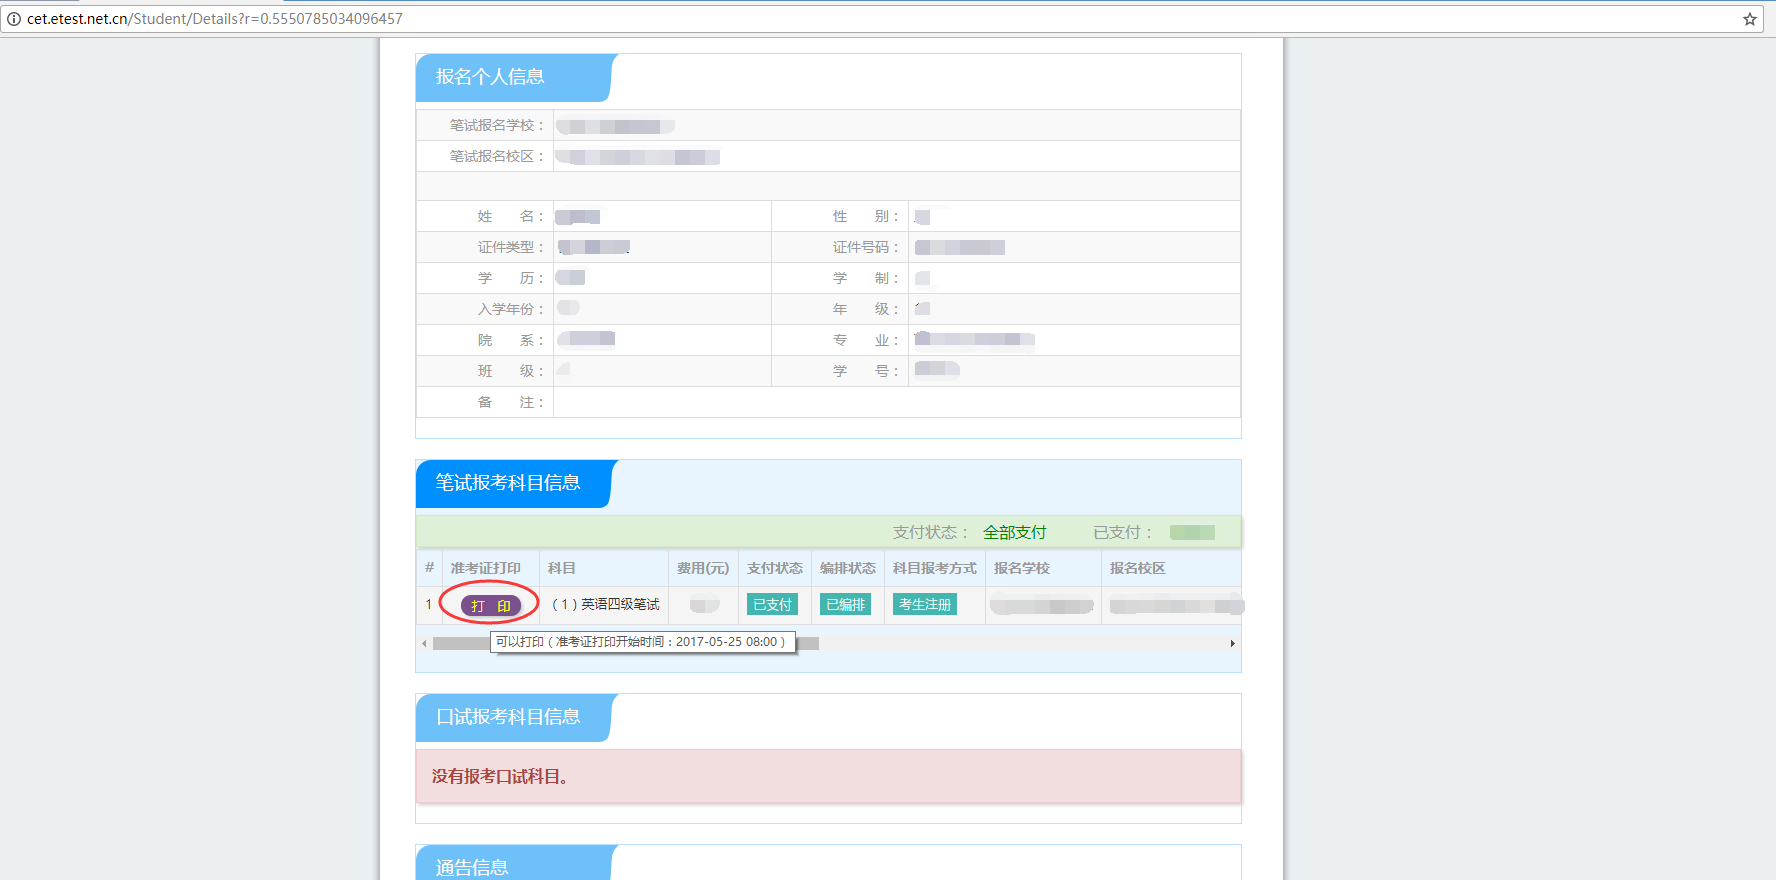
Task: Click the 支付状态 column header
Action: pos(774,568)
